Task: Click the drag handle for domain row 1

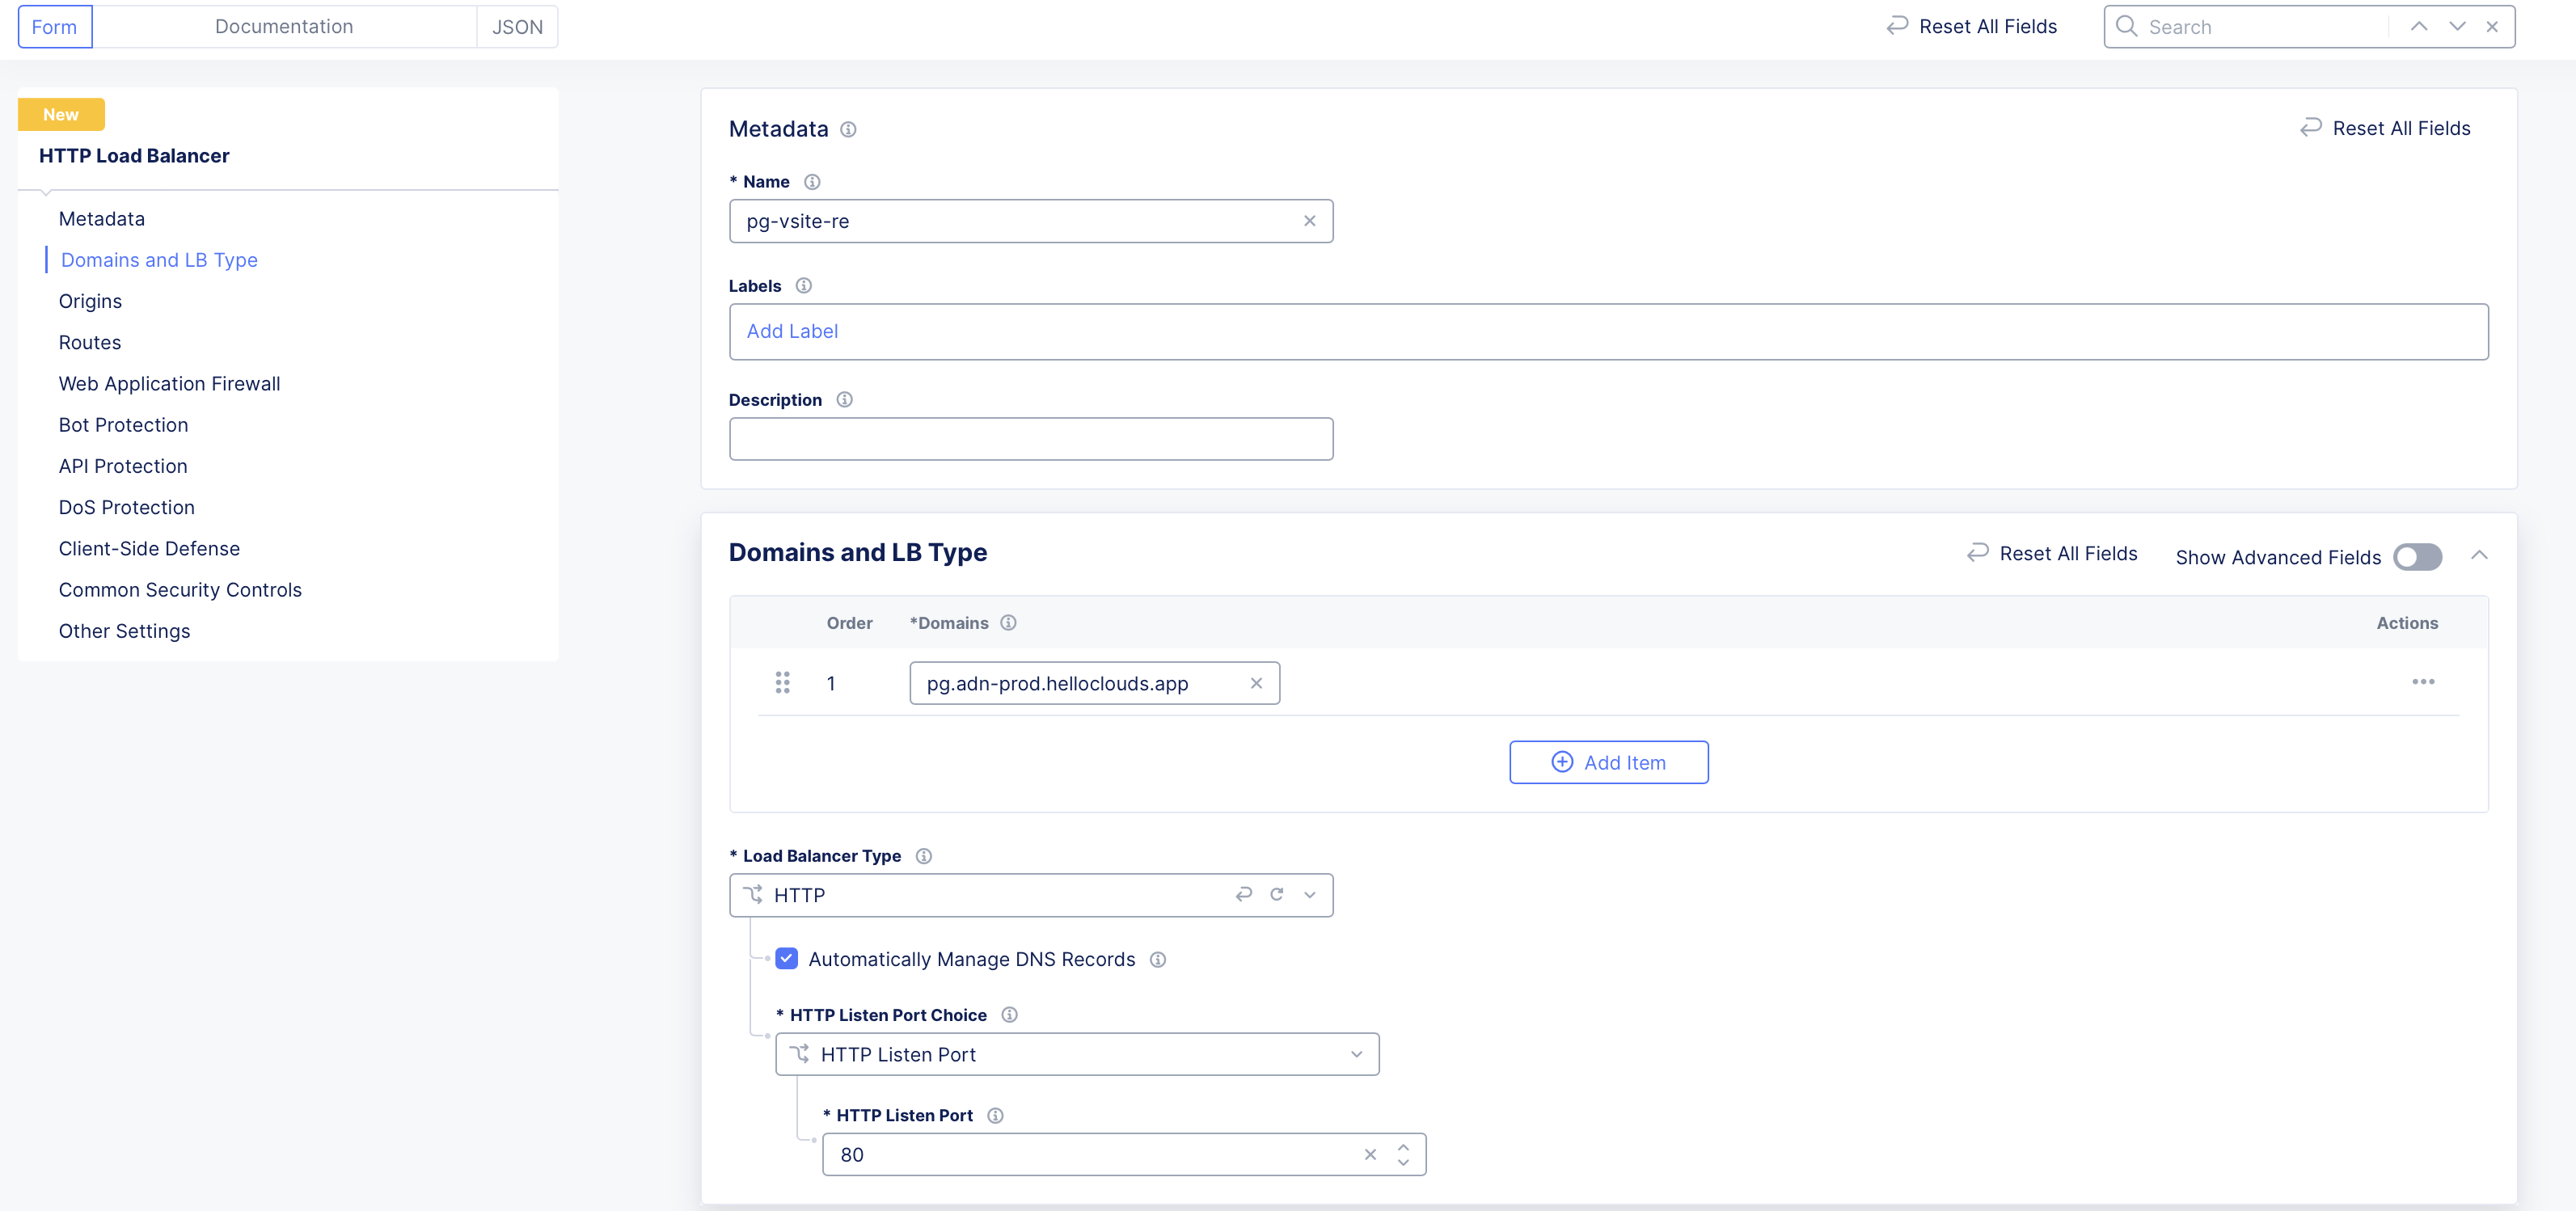Action: 782,683
